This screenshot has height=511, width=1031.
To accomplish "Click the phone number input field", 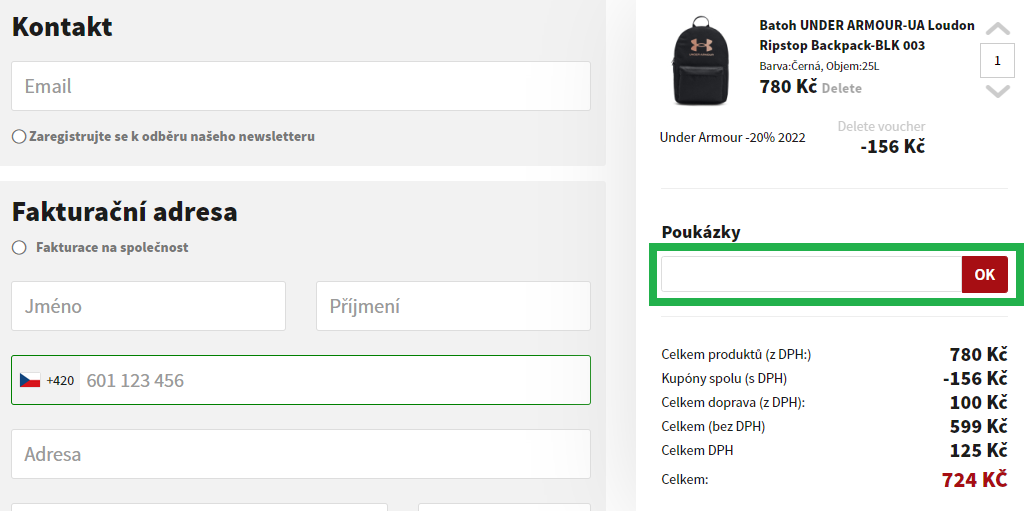I will pyautogui.click(x=335, y=380).
